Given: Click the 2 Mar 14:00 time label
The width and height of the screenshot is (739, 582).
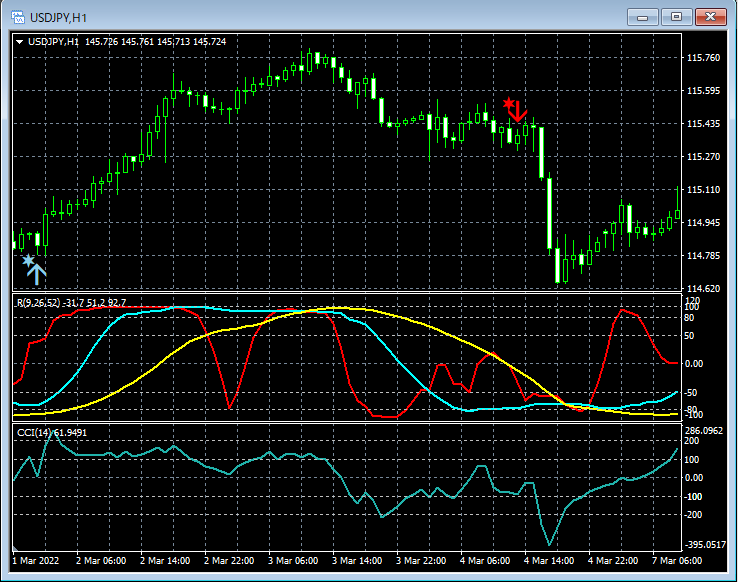Looking at the screenshot, I should 165,561.
